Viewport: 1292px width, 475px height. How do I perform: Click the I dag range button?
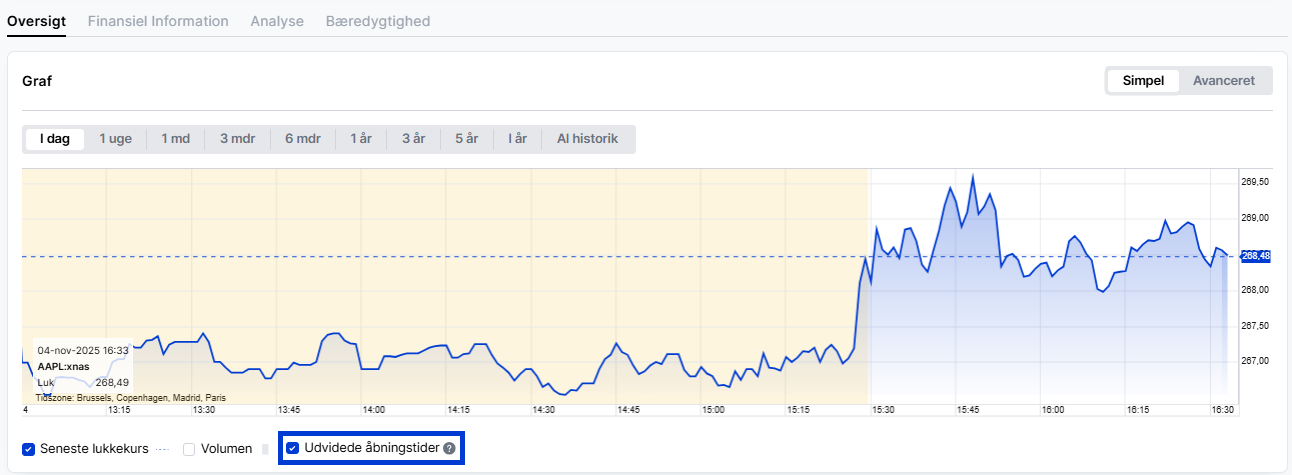coord(55,139)
